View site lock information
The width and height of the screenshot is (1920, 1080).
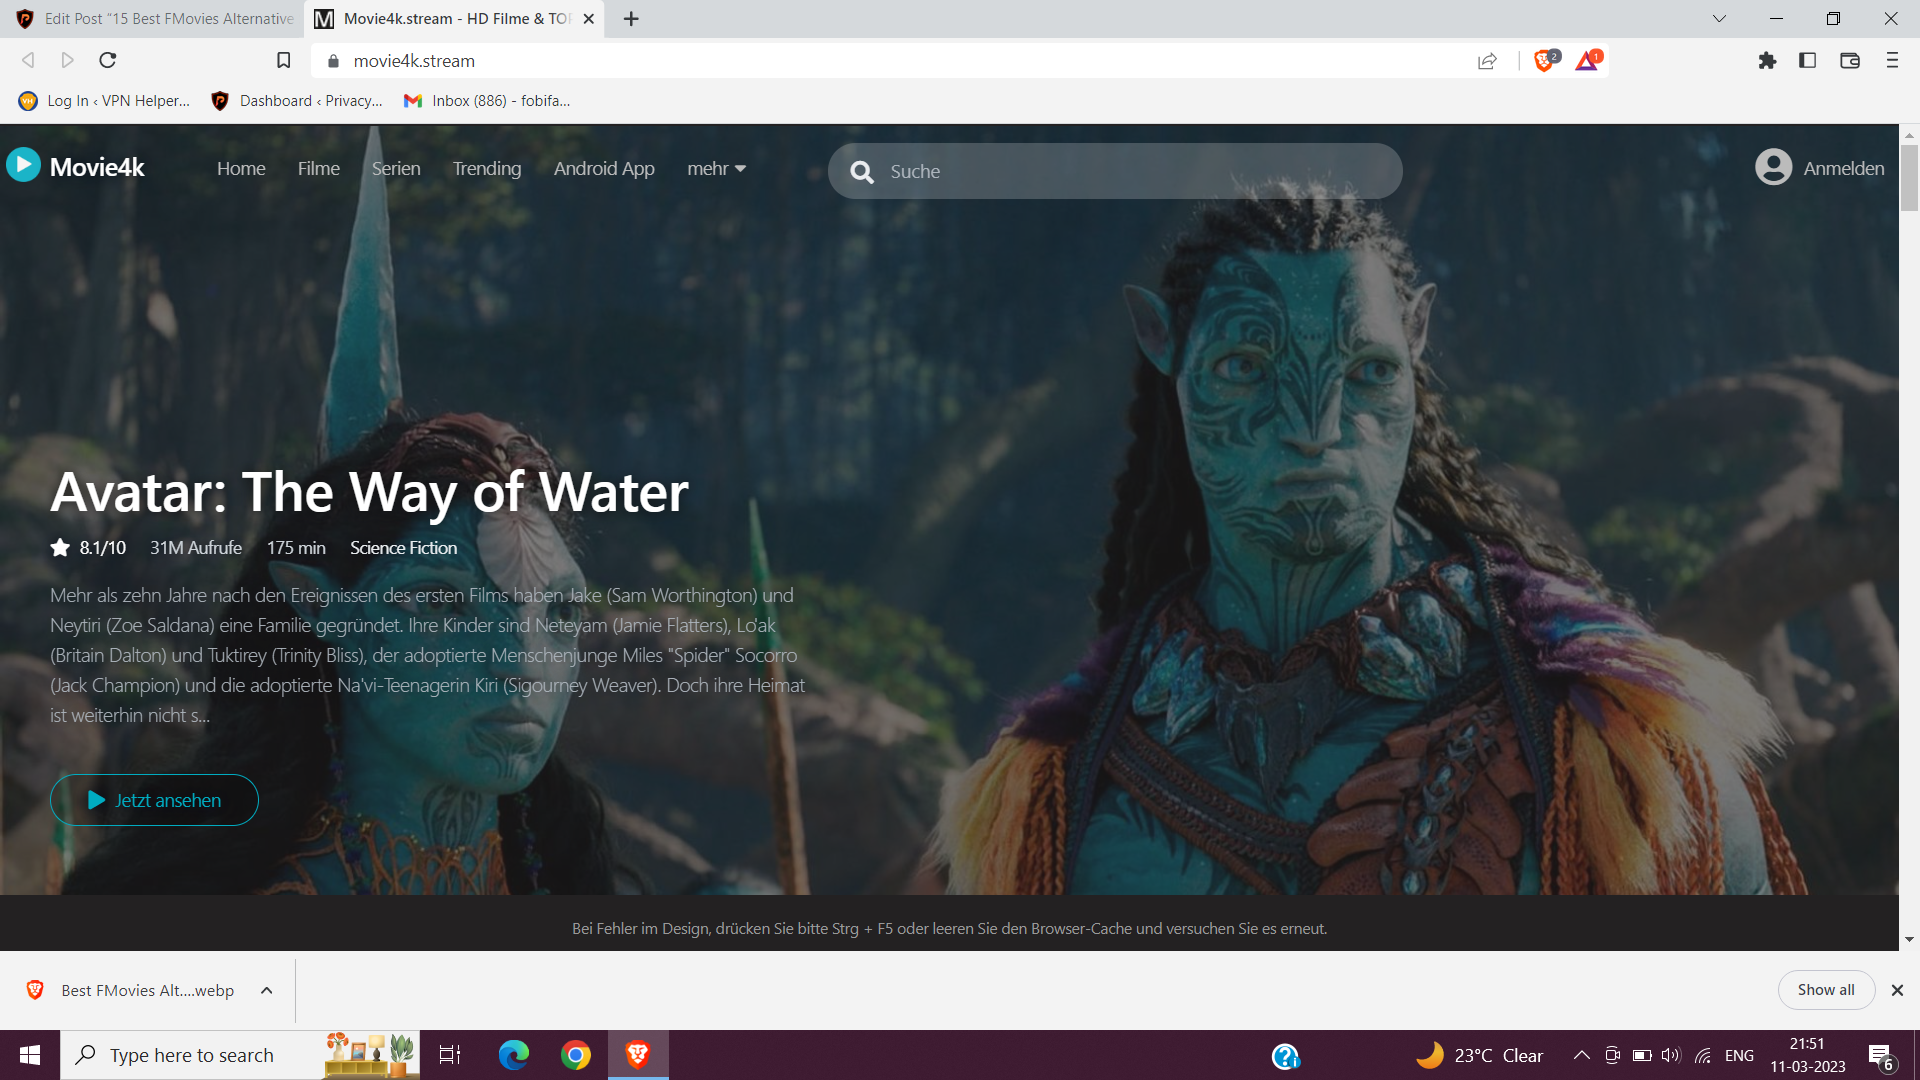[334, 61]
